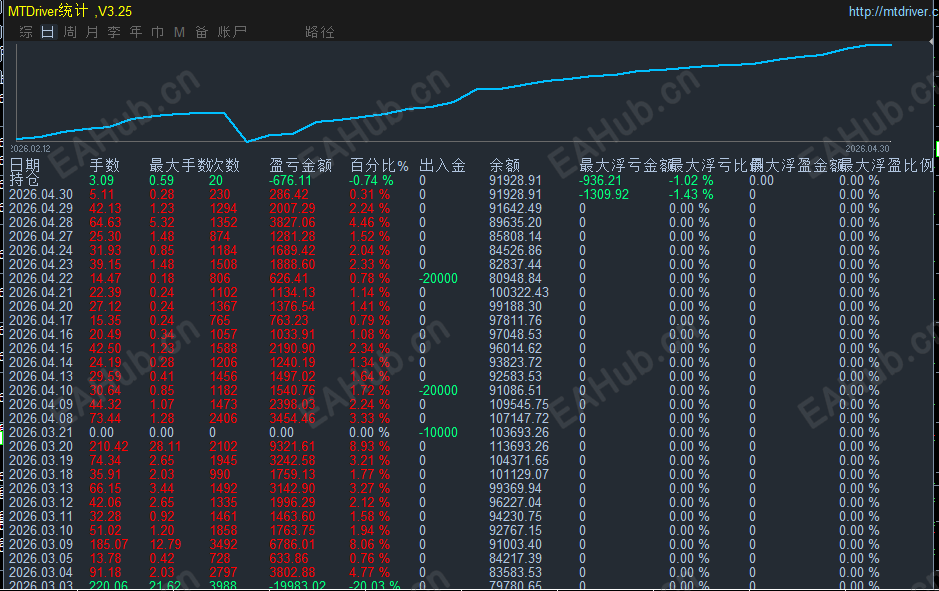Click the 日期 column header
The width and height of the screenshot is (939, 591).
(x=25, y=165)
